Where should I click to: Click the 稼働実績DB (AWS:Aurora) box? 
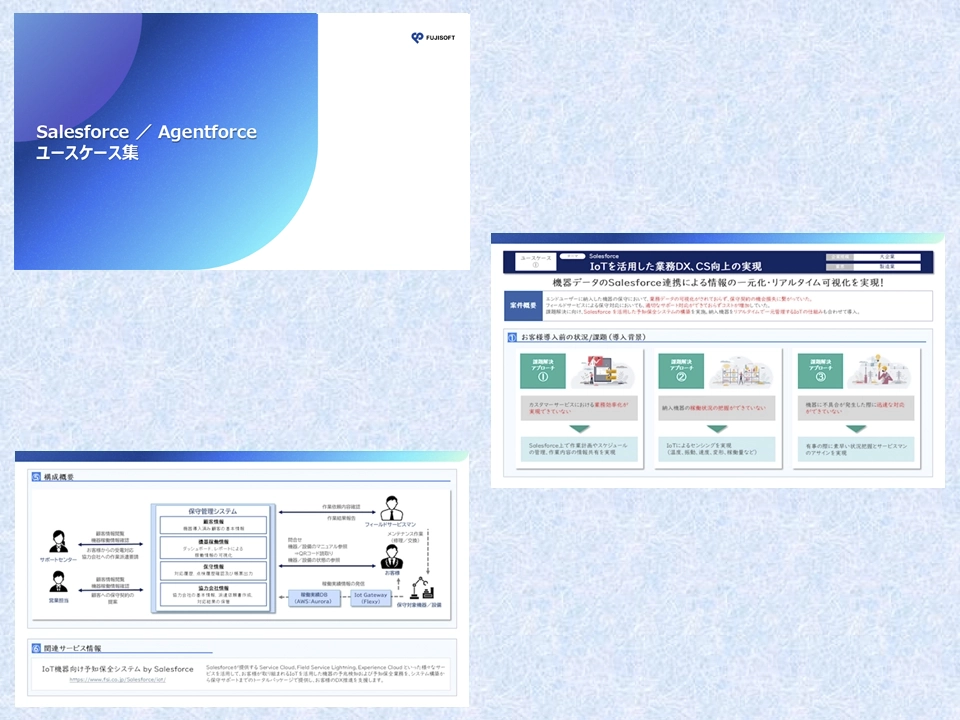[x=315, y=597]
